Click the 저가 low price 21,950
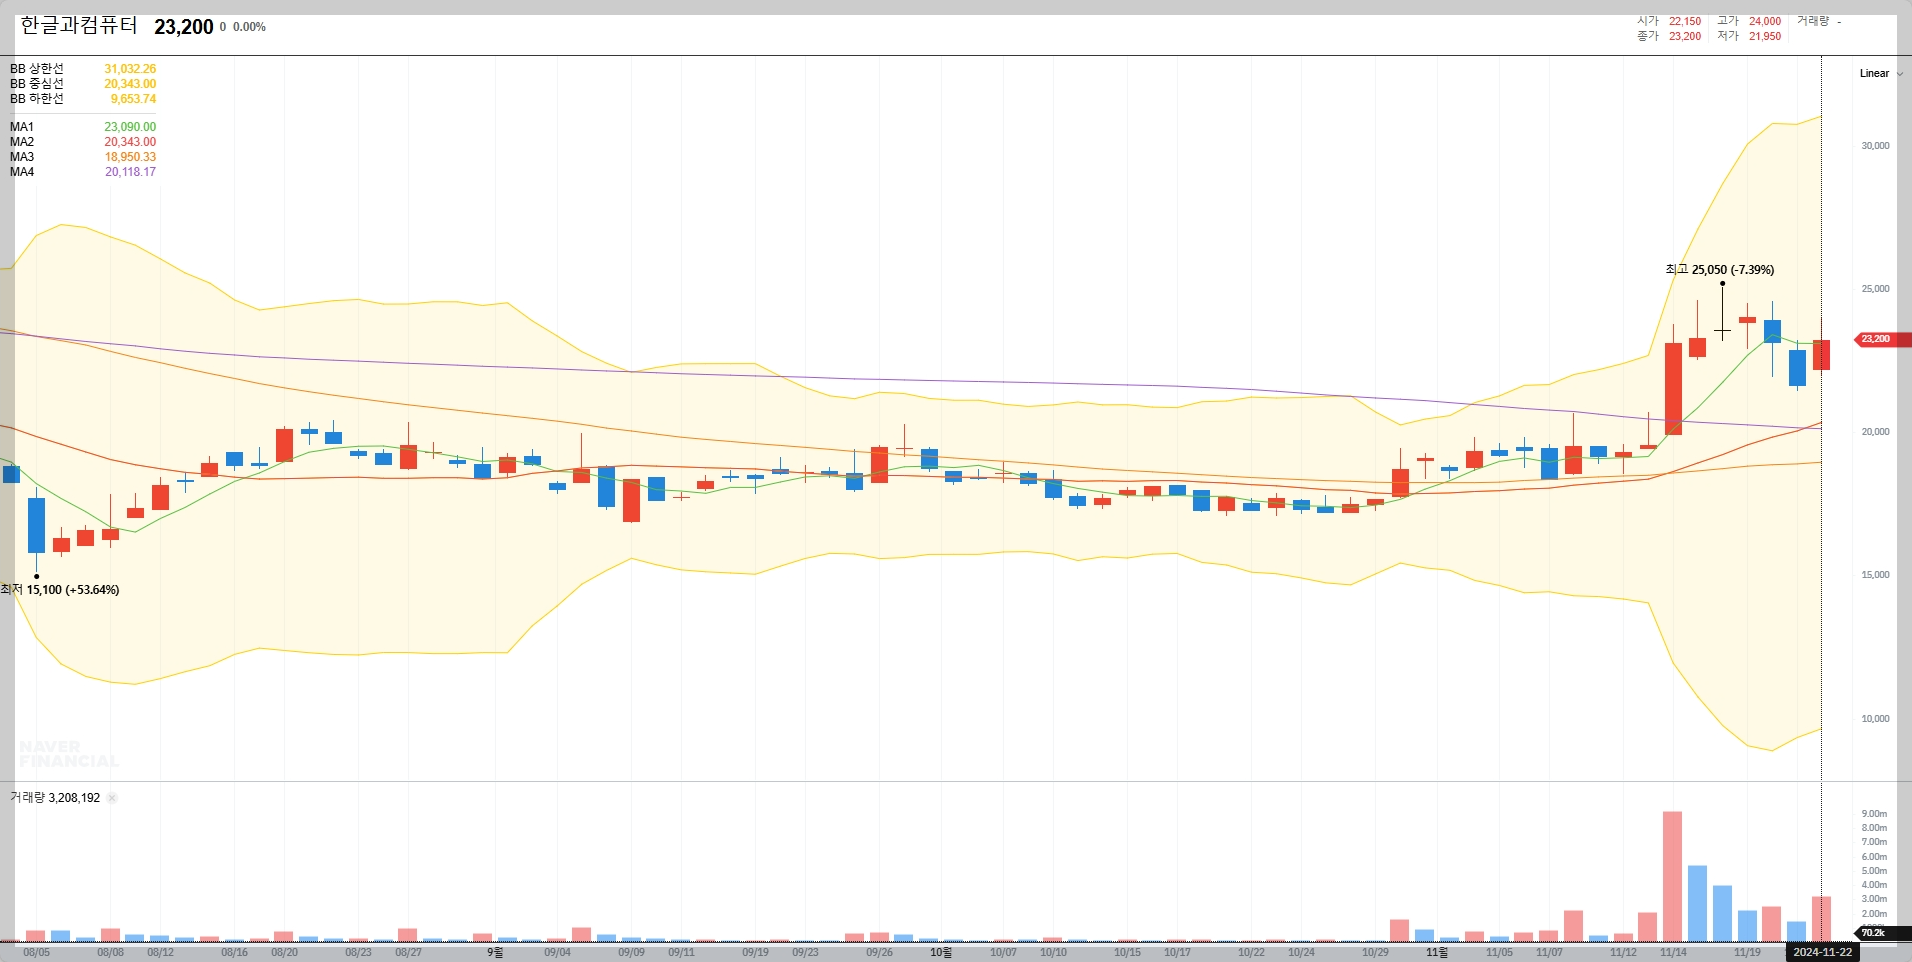 (1765, 36)
